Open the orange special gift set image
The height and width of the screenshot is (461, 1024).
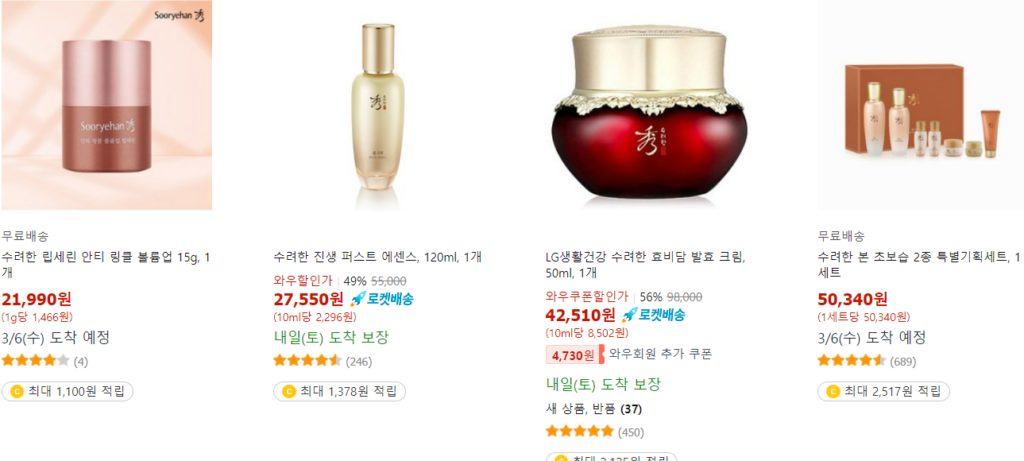(922, 105)
